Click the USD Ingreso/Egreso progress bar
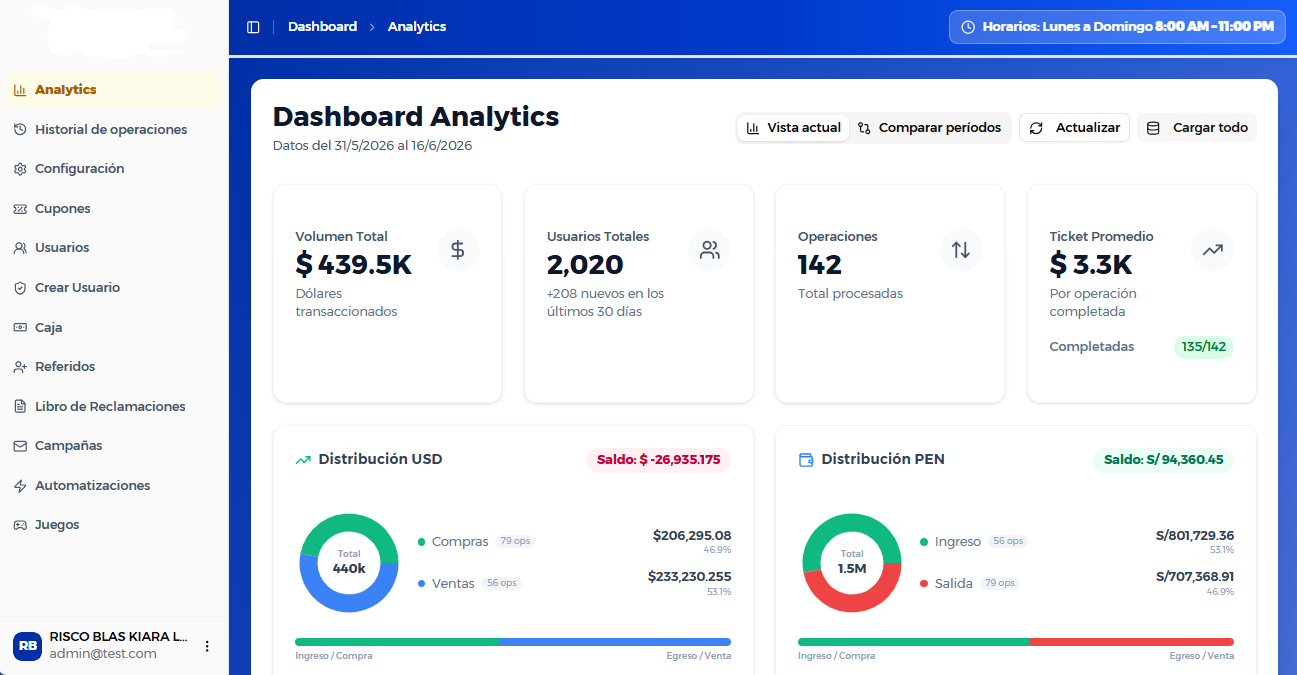 pos(513,642)
